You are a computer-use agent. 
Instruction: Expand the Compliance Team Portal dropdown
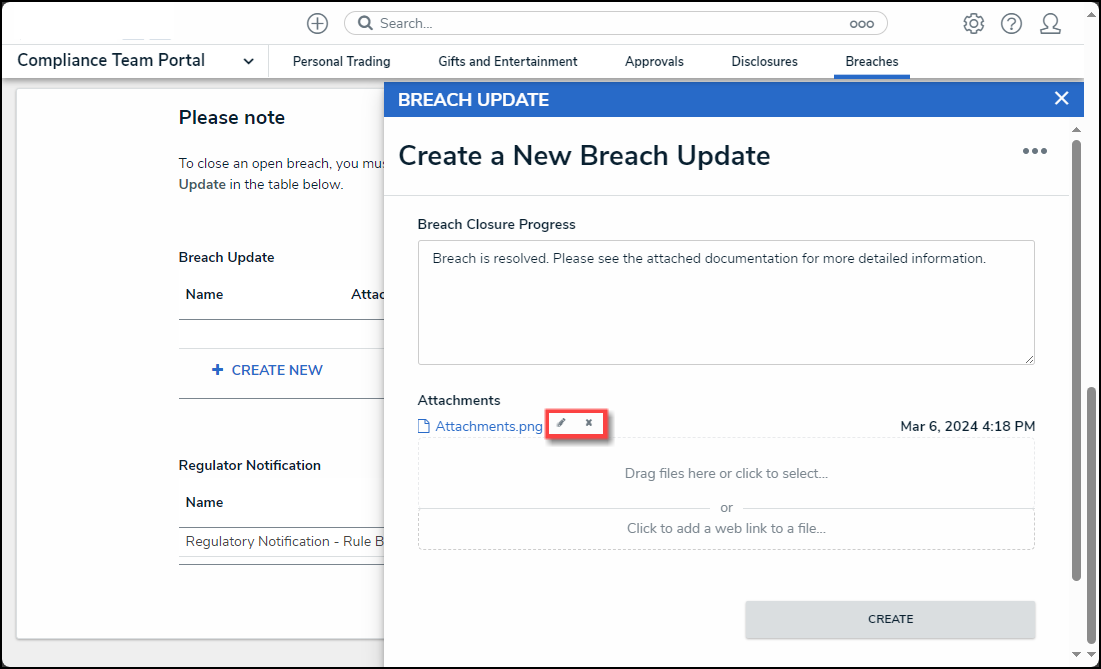[248, 61]
